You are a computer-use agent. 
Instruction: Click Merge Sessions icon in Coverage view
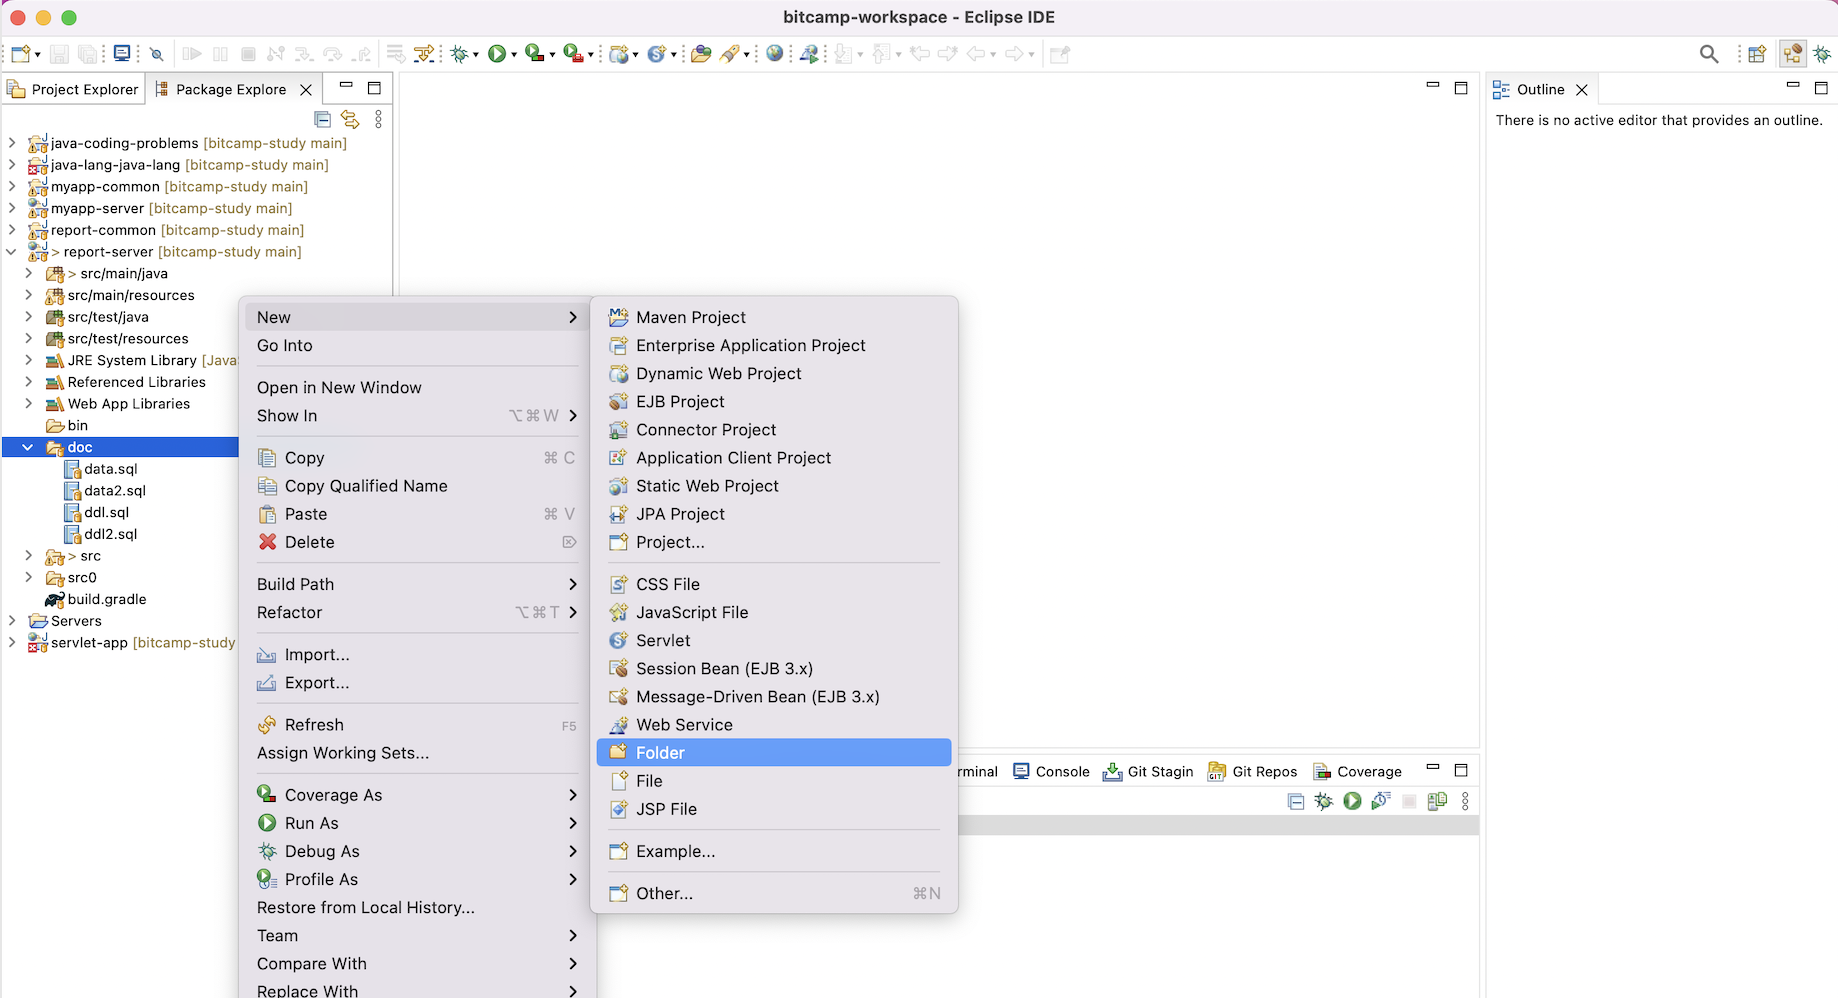[x=1437, y=801]
